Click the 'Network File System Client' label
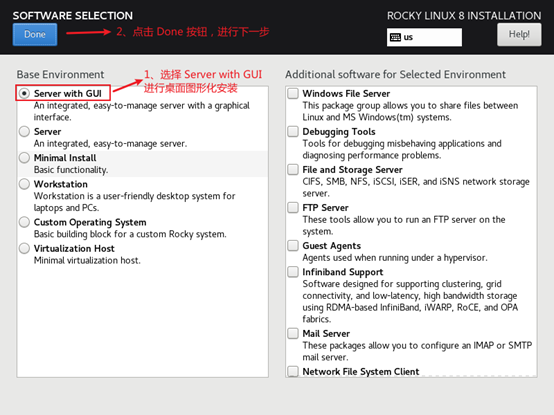554x415 pixels. (x=361, y=372)
